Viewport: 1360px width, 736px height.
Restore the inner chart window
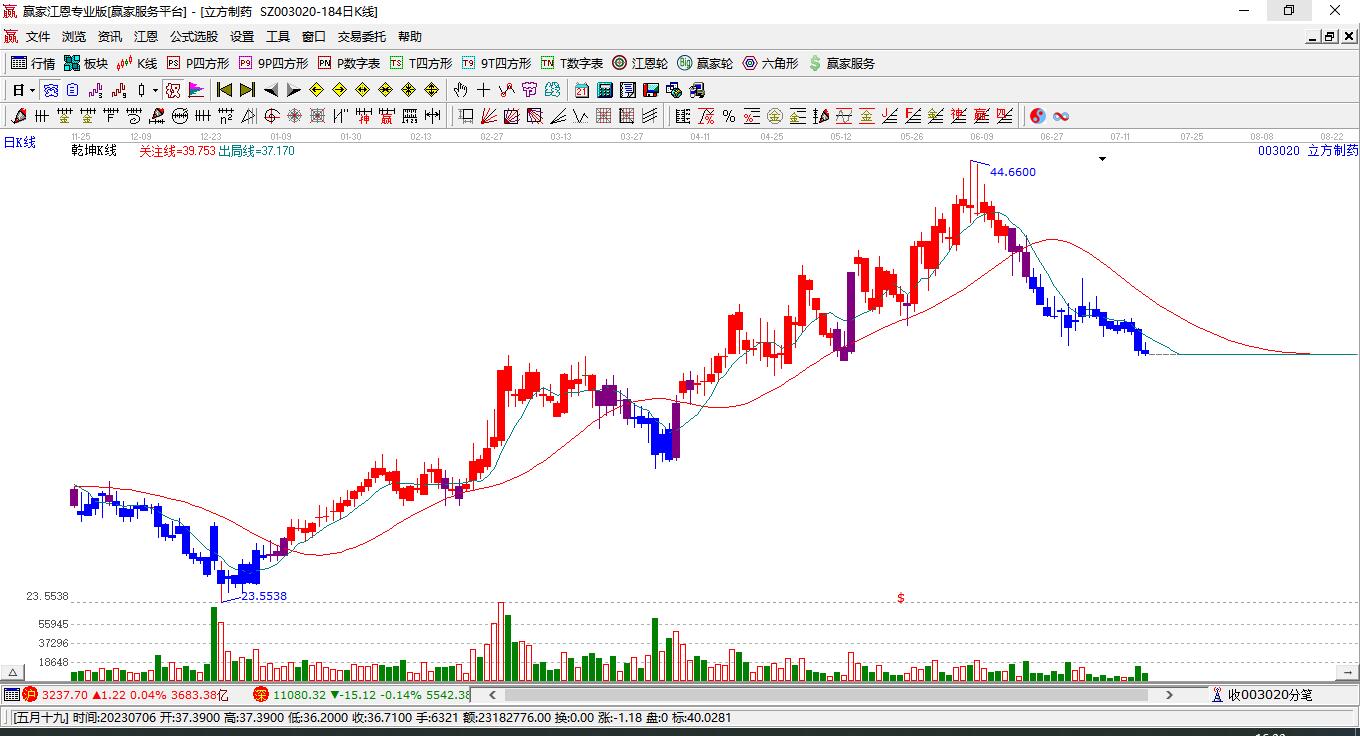point(1330,37)
